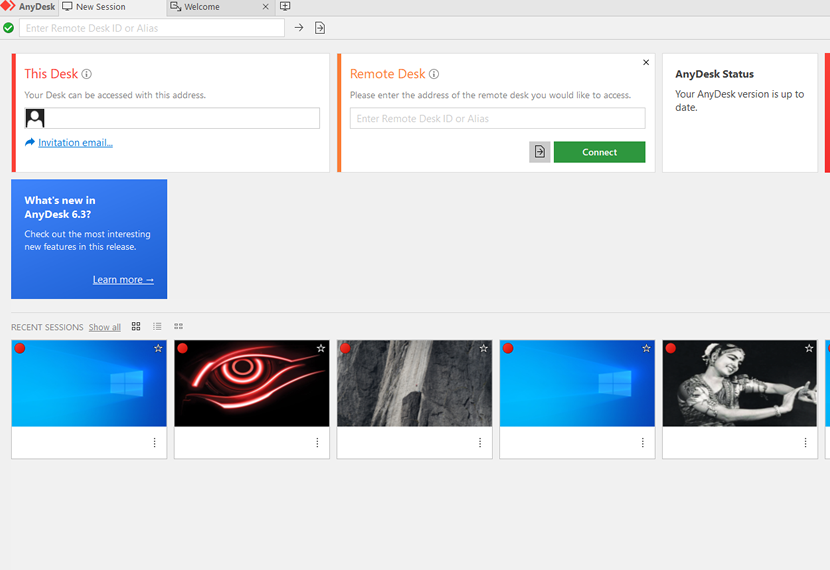The height and width of the screenshot is (570, 830).
Task: Show info about Remote Desk
Action: (434, 74)
